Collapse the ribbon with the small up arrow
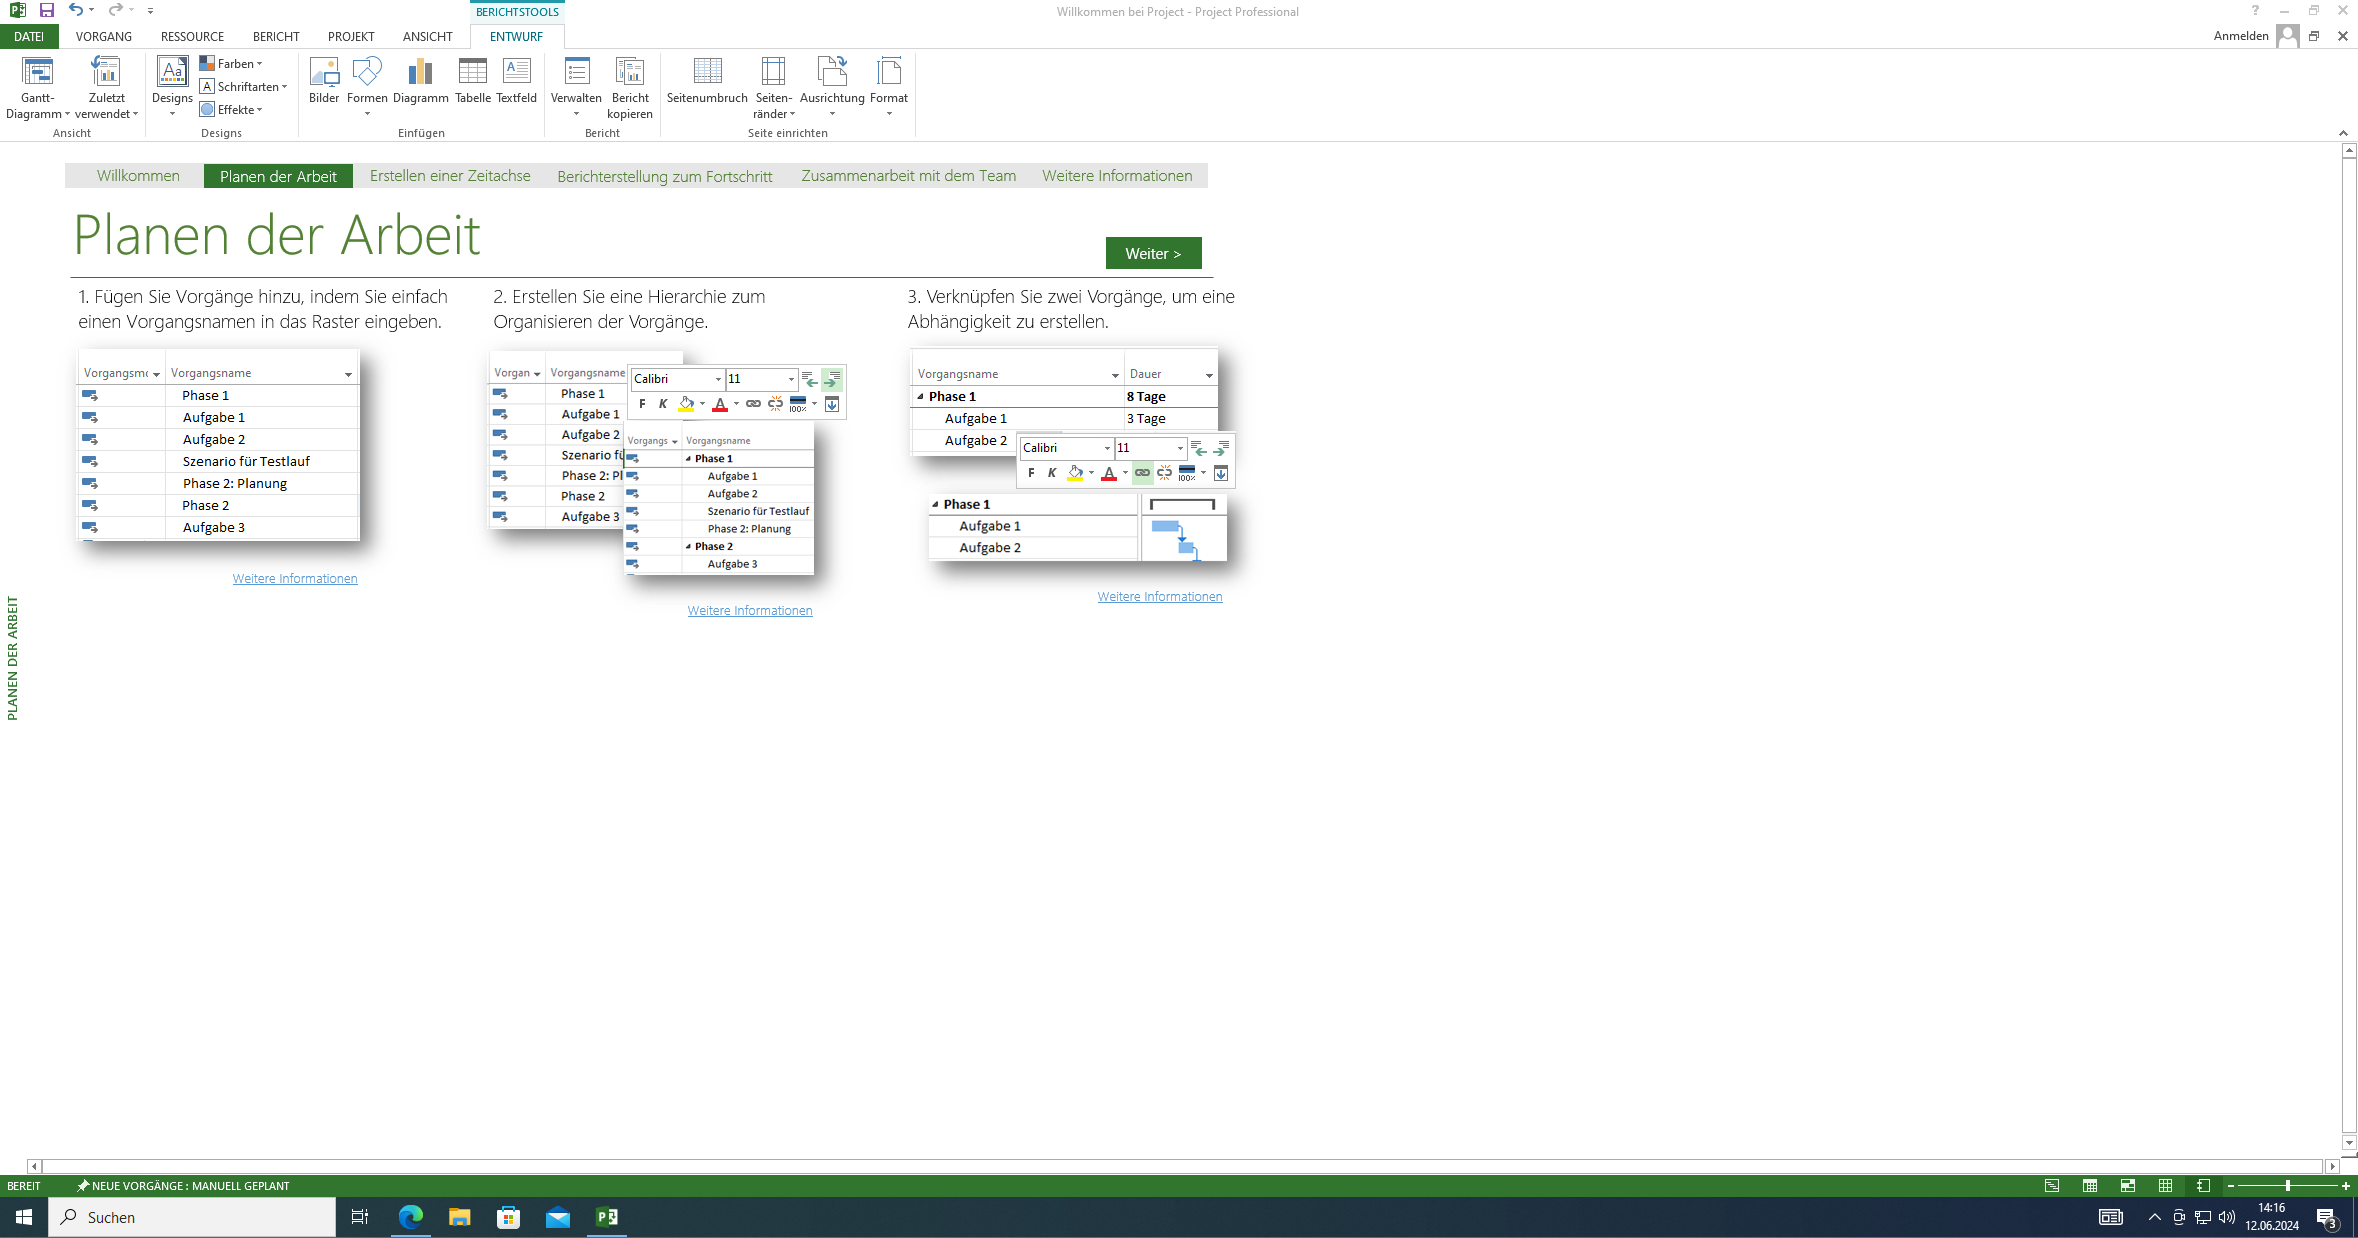Screen dimensions: 2358x1238 coord(2342,133)
